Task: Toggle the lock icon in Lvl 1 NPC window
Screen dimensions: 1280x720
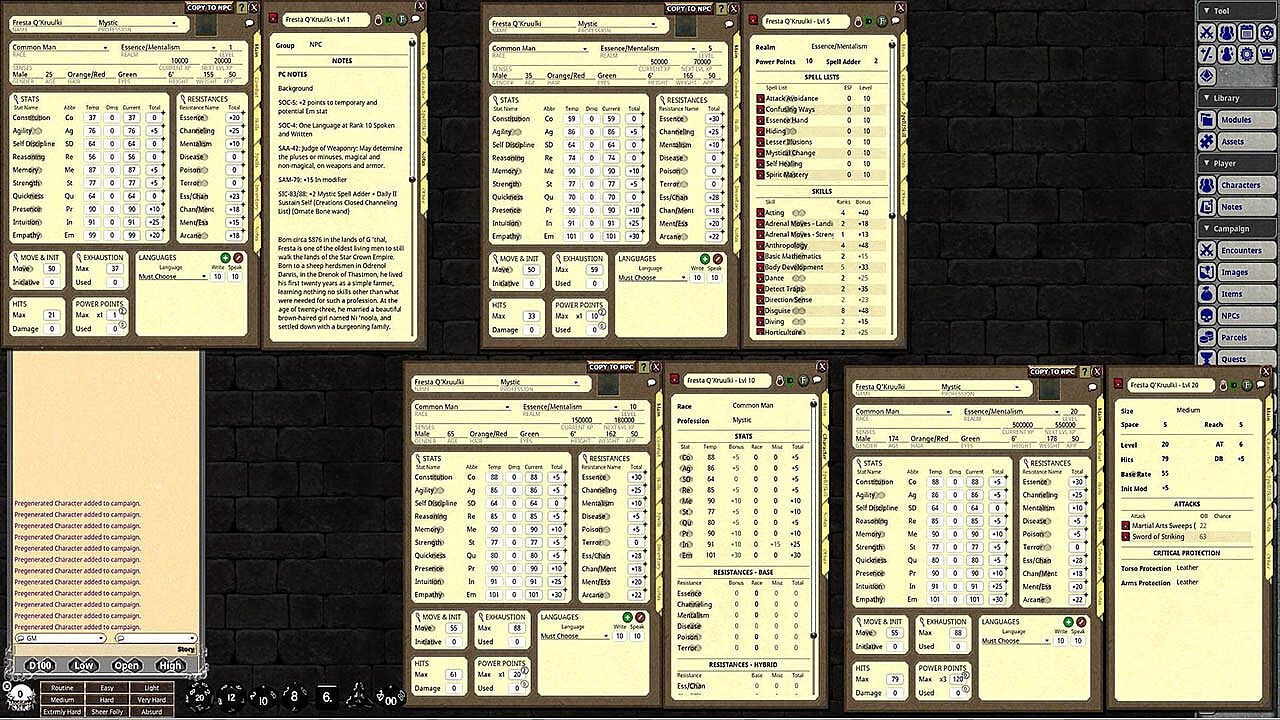Action: coord(377,20)
